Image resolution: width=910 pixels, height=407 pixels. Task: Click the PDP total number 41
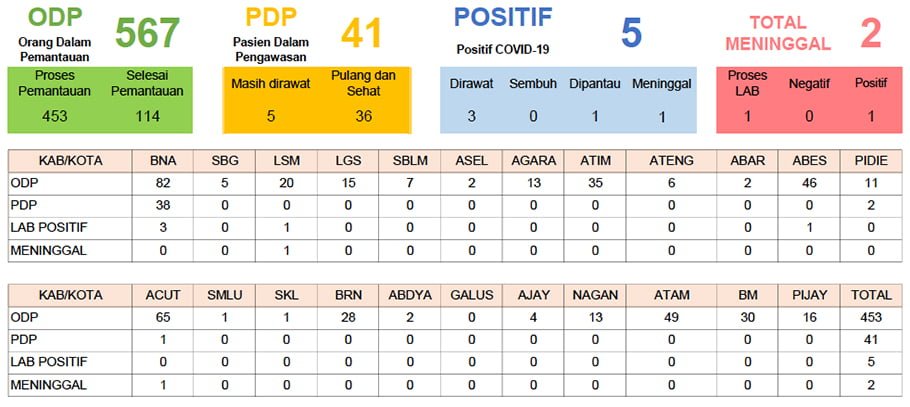(362, 33)
